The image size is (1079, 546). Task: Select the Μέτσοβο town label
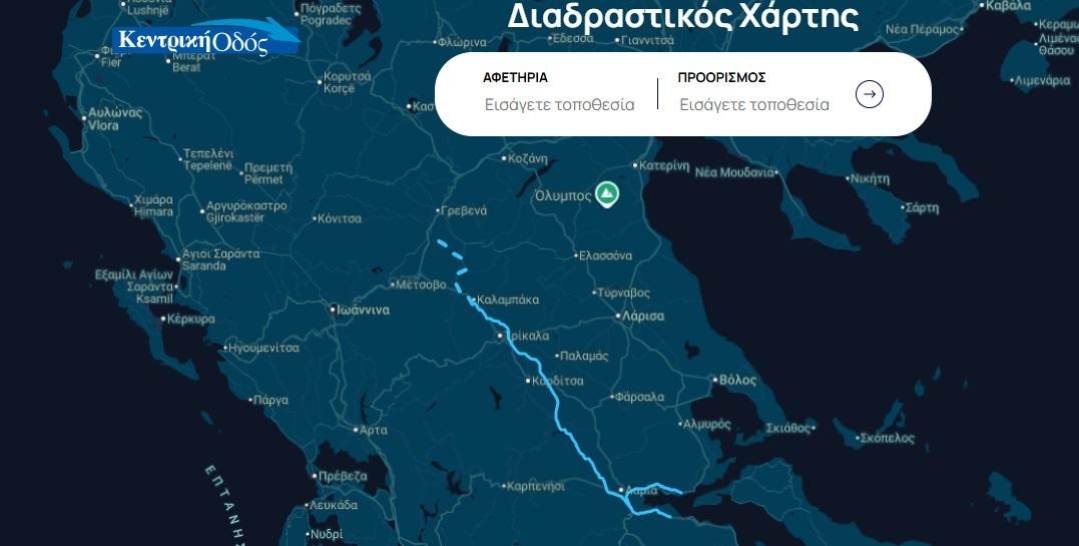click(420, 284)
